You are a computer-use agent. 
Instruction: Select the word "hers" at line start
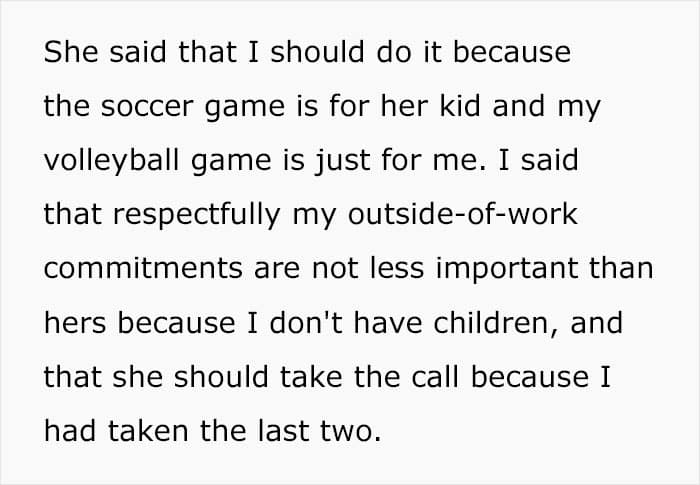click(x=75, y=322)
